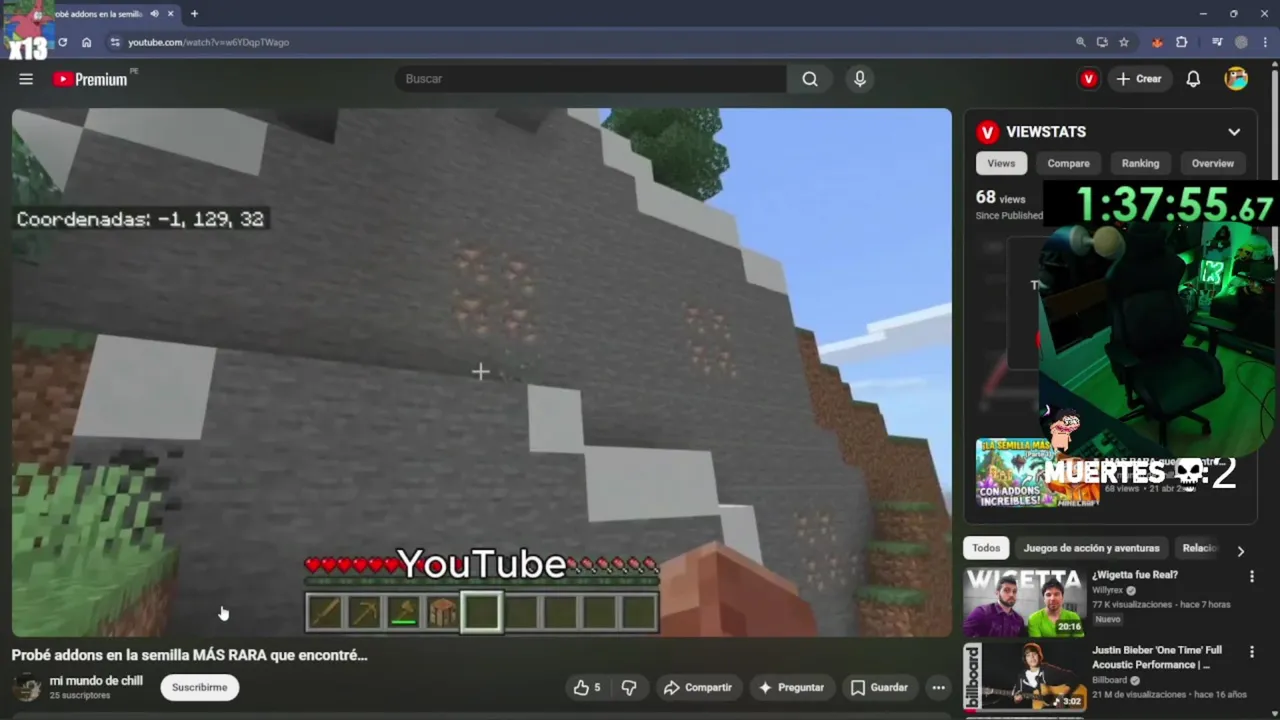Open the notifications bell
Screen dimensions: 1280x720
1193,79
